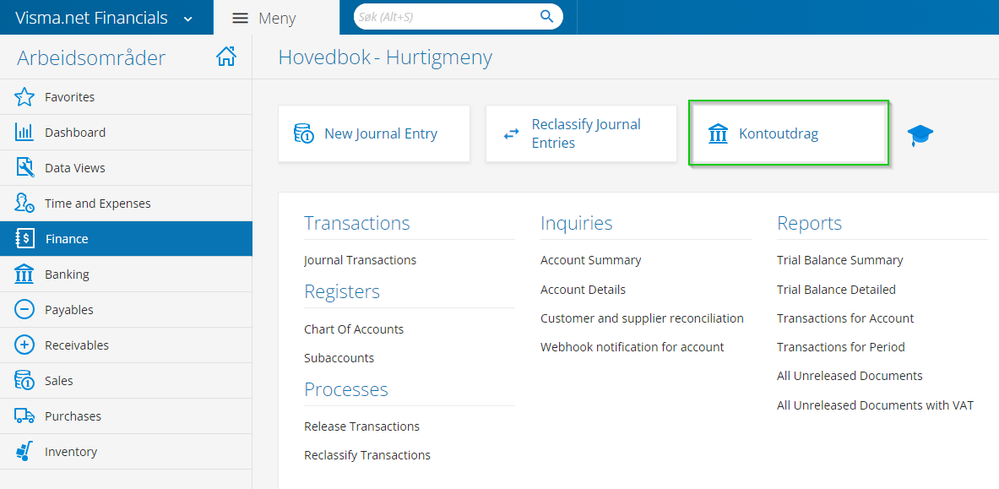Open the Receivables workspace

pos(126,345)
